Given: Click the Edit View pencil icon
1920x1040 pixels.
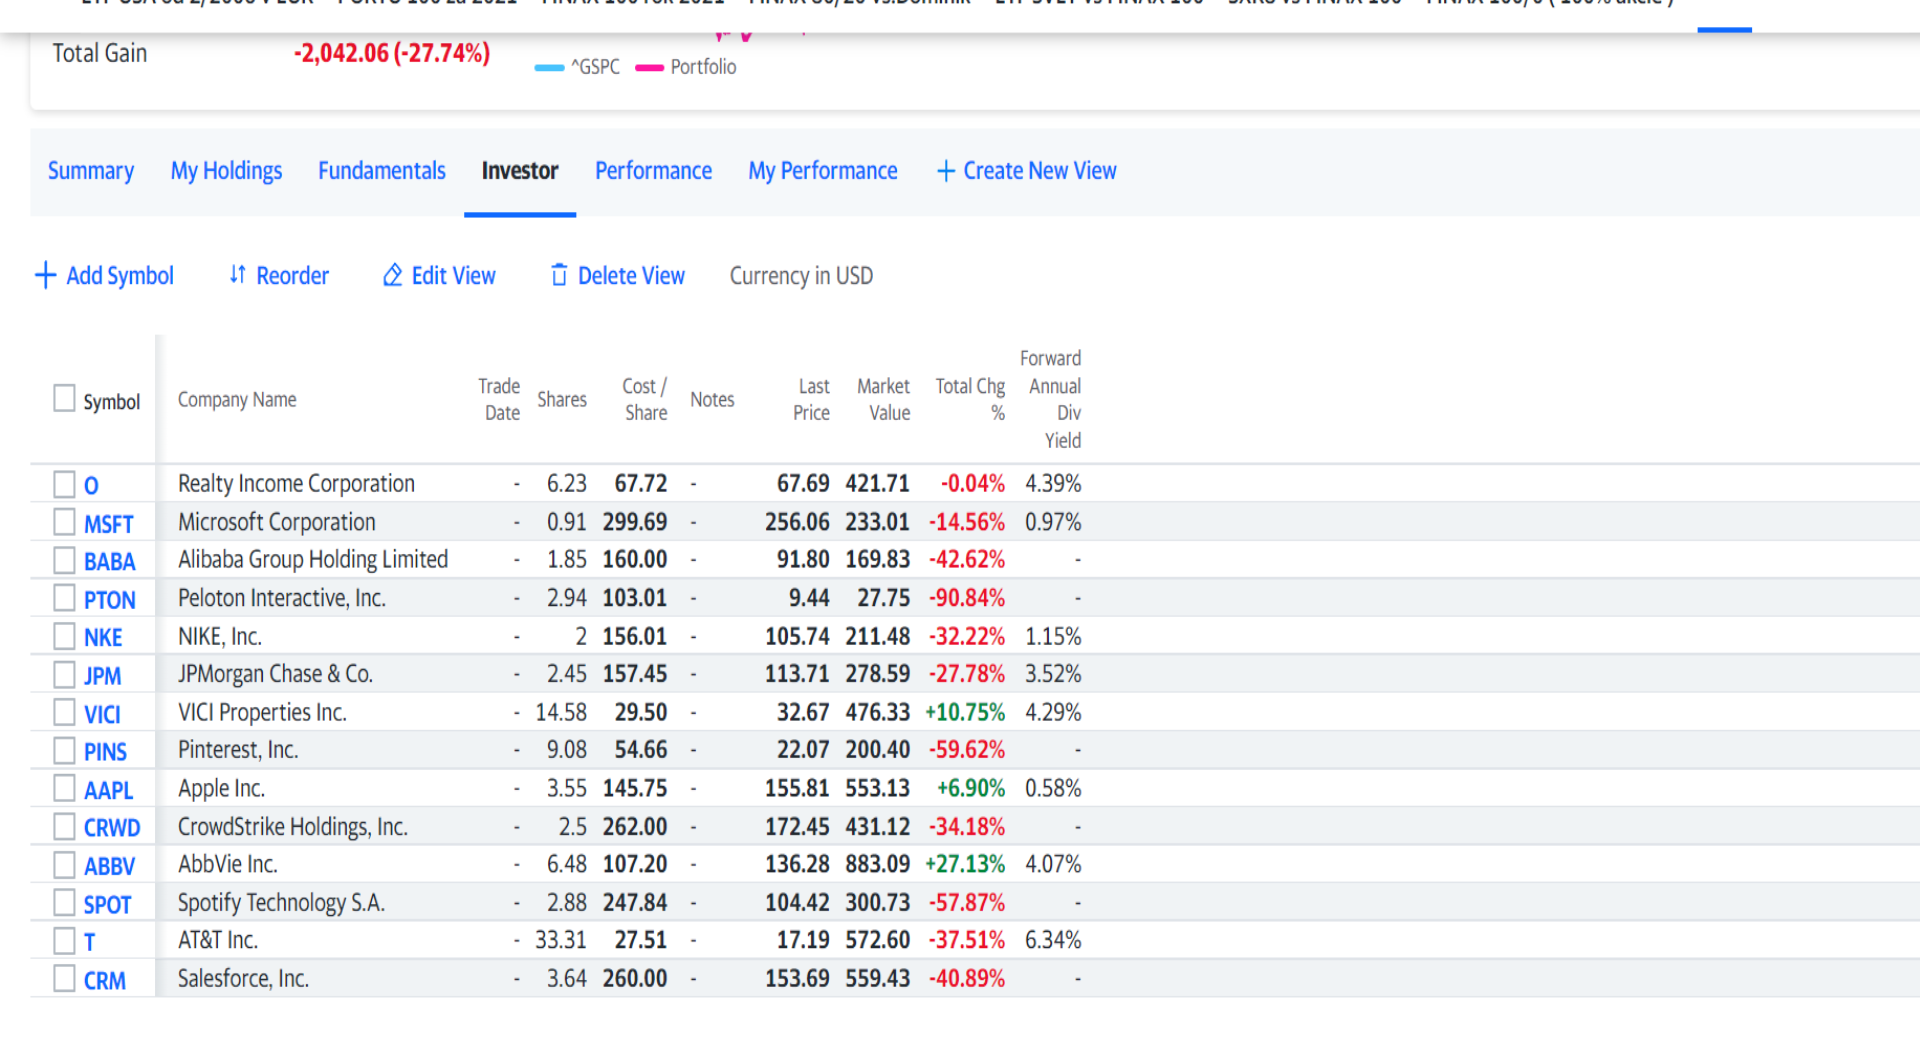Looking at the screenshot, I should click(x=393, y=275).
